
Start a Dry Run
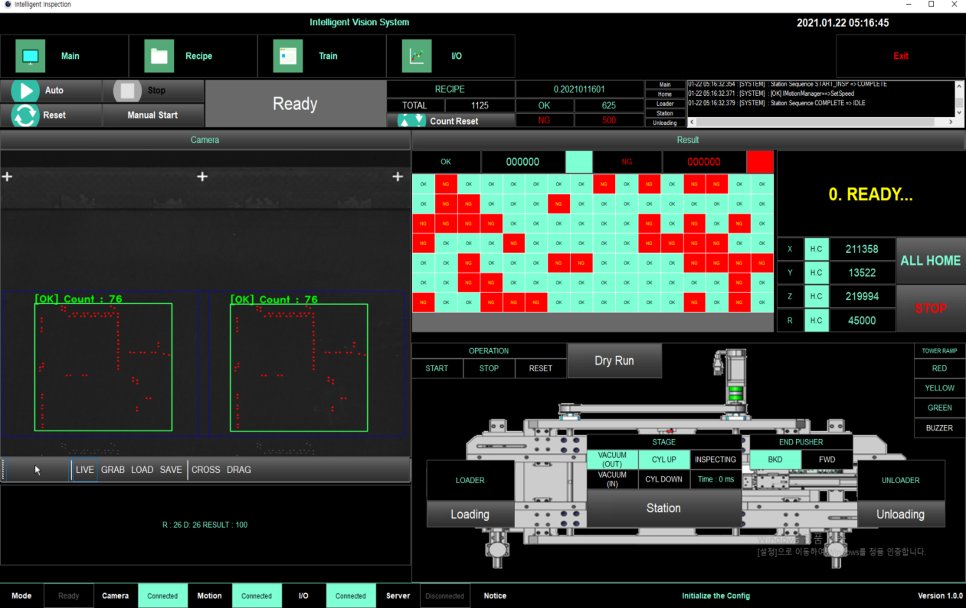(x=614, y=361)
